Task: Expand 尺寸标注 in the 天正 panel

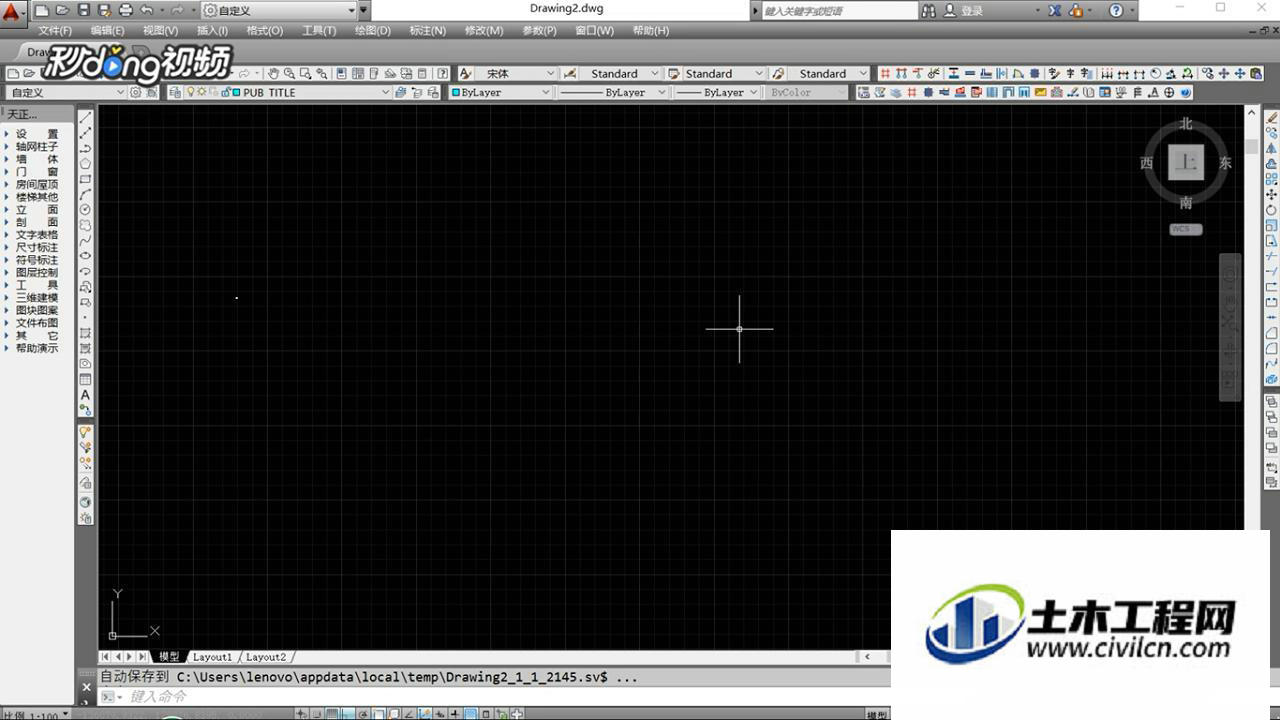Action: coord(32,247)
